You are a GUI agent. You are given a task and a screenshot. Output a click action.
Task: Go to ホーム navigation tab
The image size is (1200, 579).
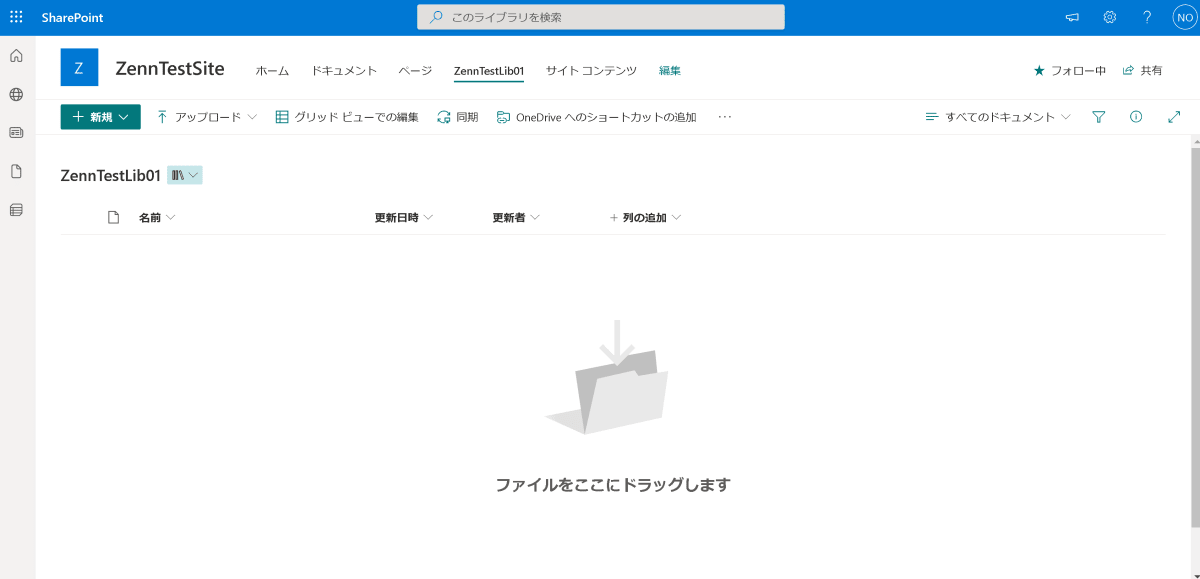272,71
